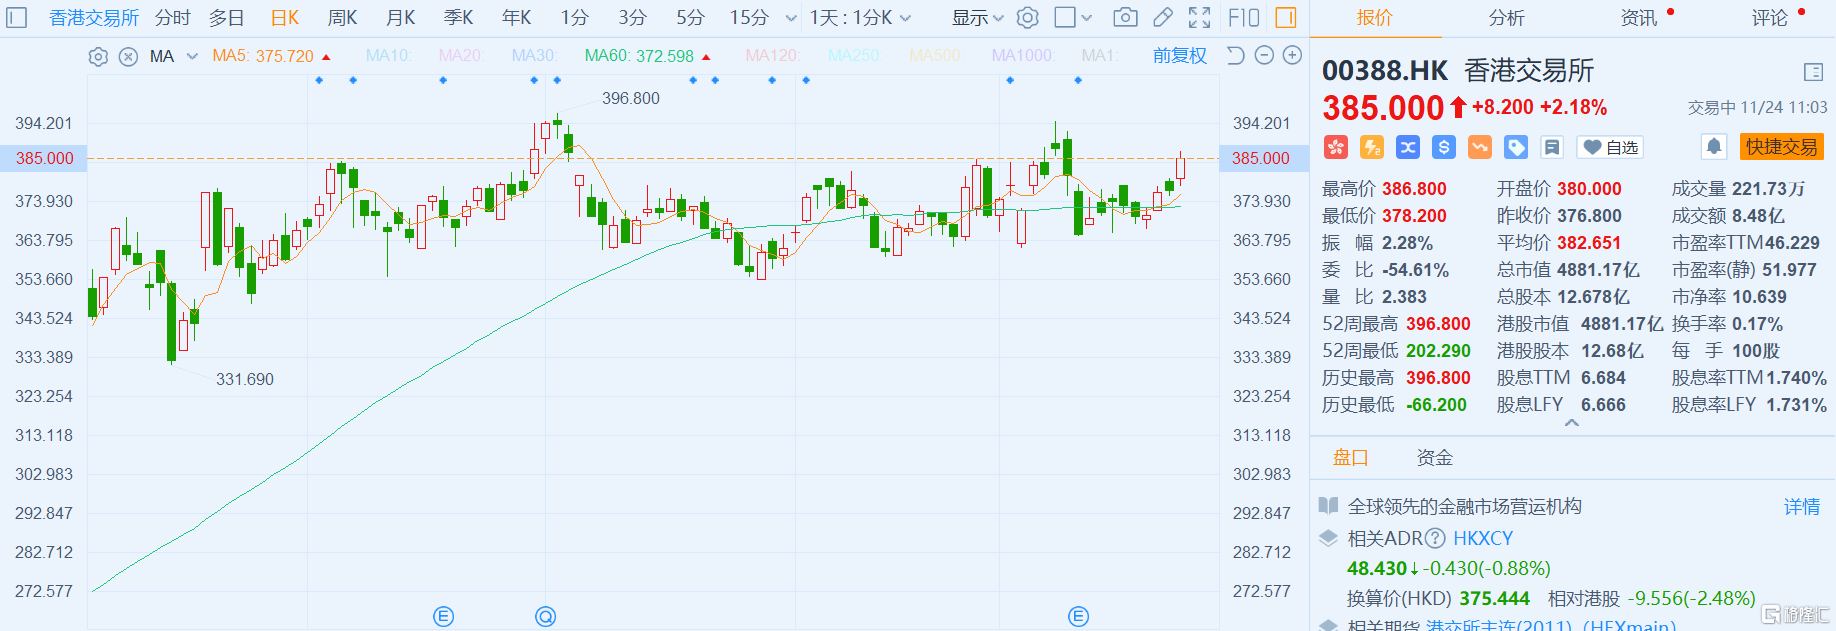Open the HKXCY related ADR link

(x=1482, y=538)
